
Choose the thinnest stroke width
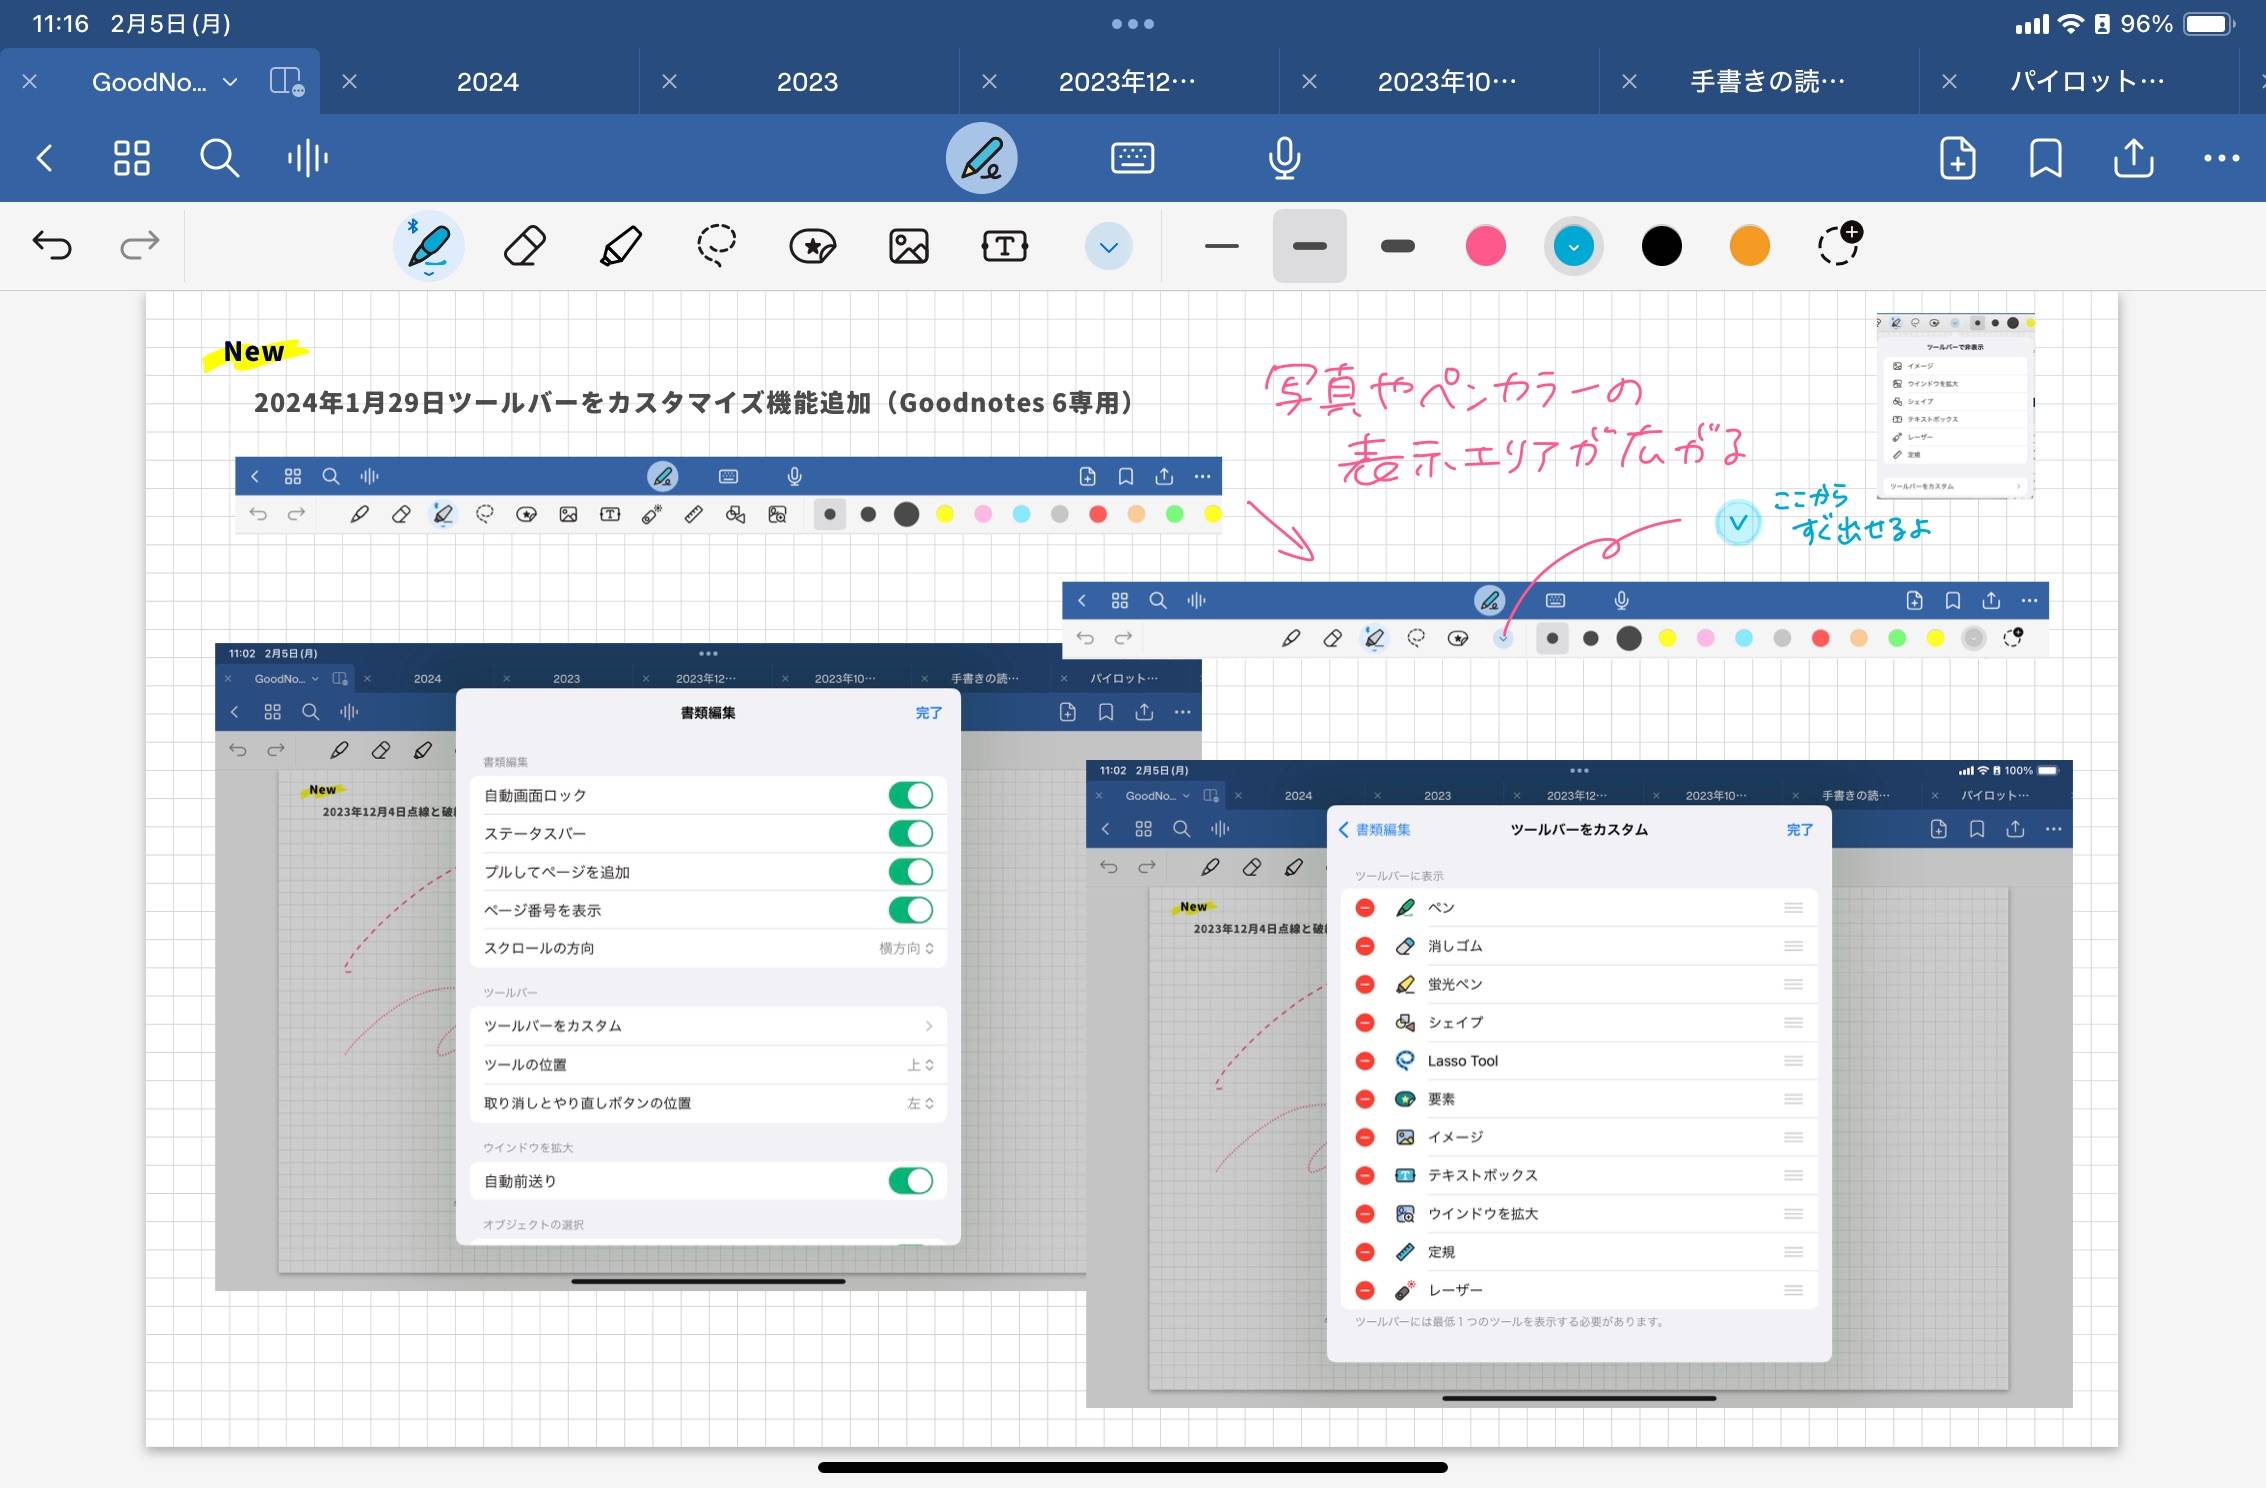[1221, 246]
